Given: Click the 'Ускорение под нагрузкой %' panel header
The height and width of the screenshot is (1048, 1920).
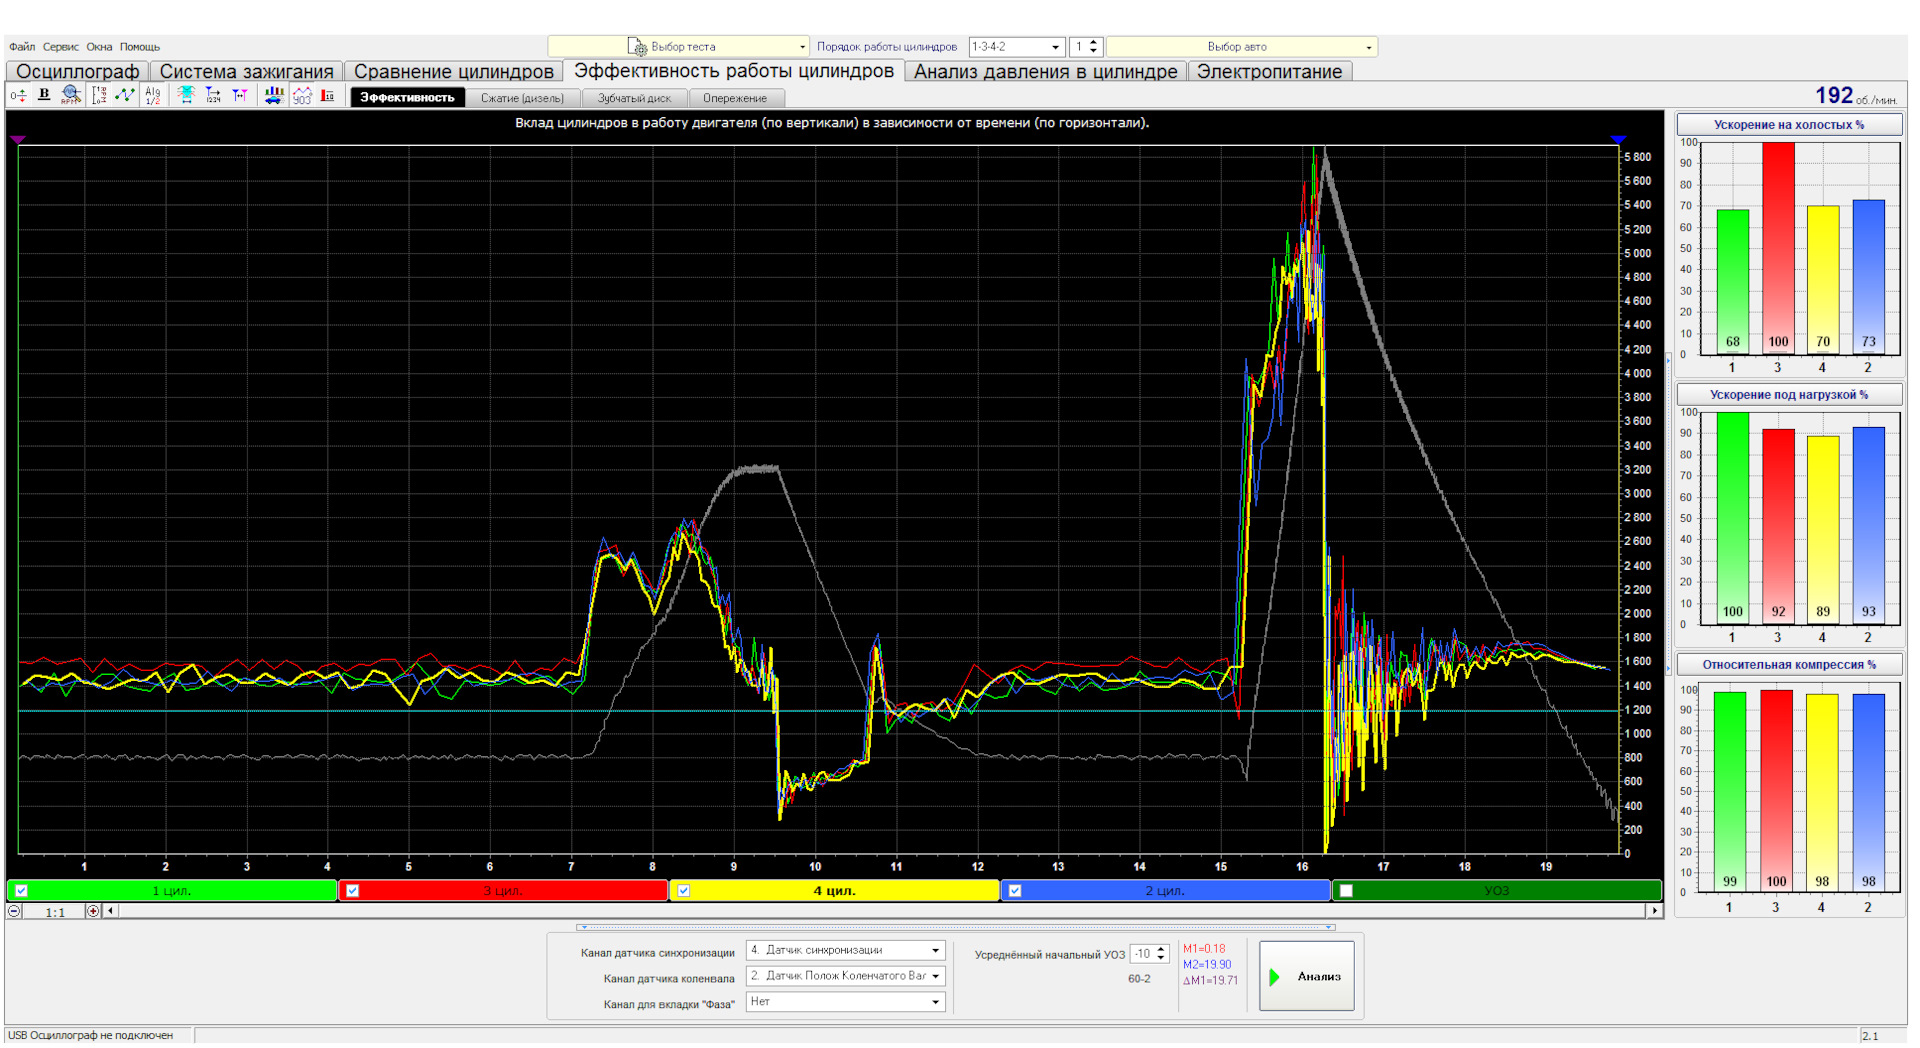Looking at the screenshot, I should tap(1789, 395).
